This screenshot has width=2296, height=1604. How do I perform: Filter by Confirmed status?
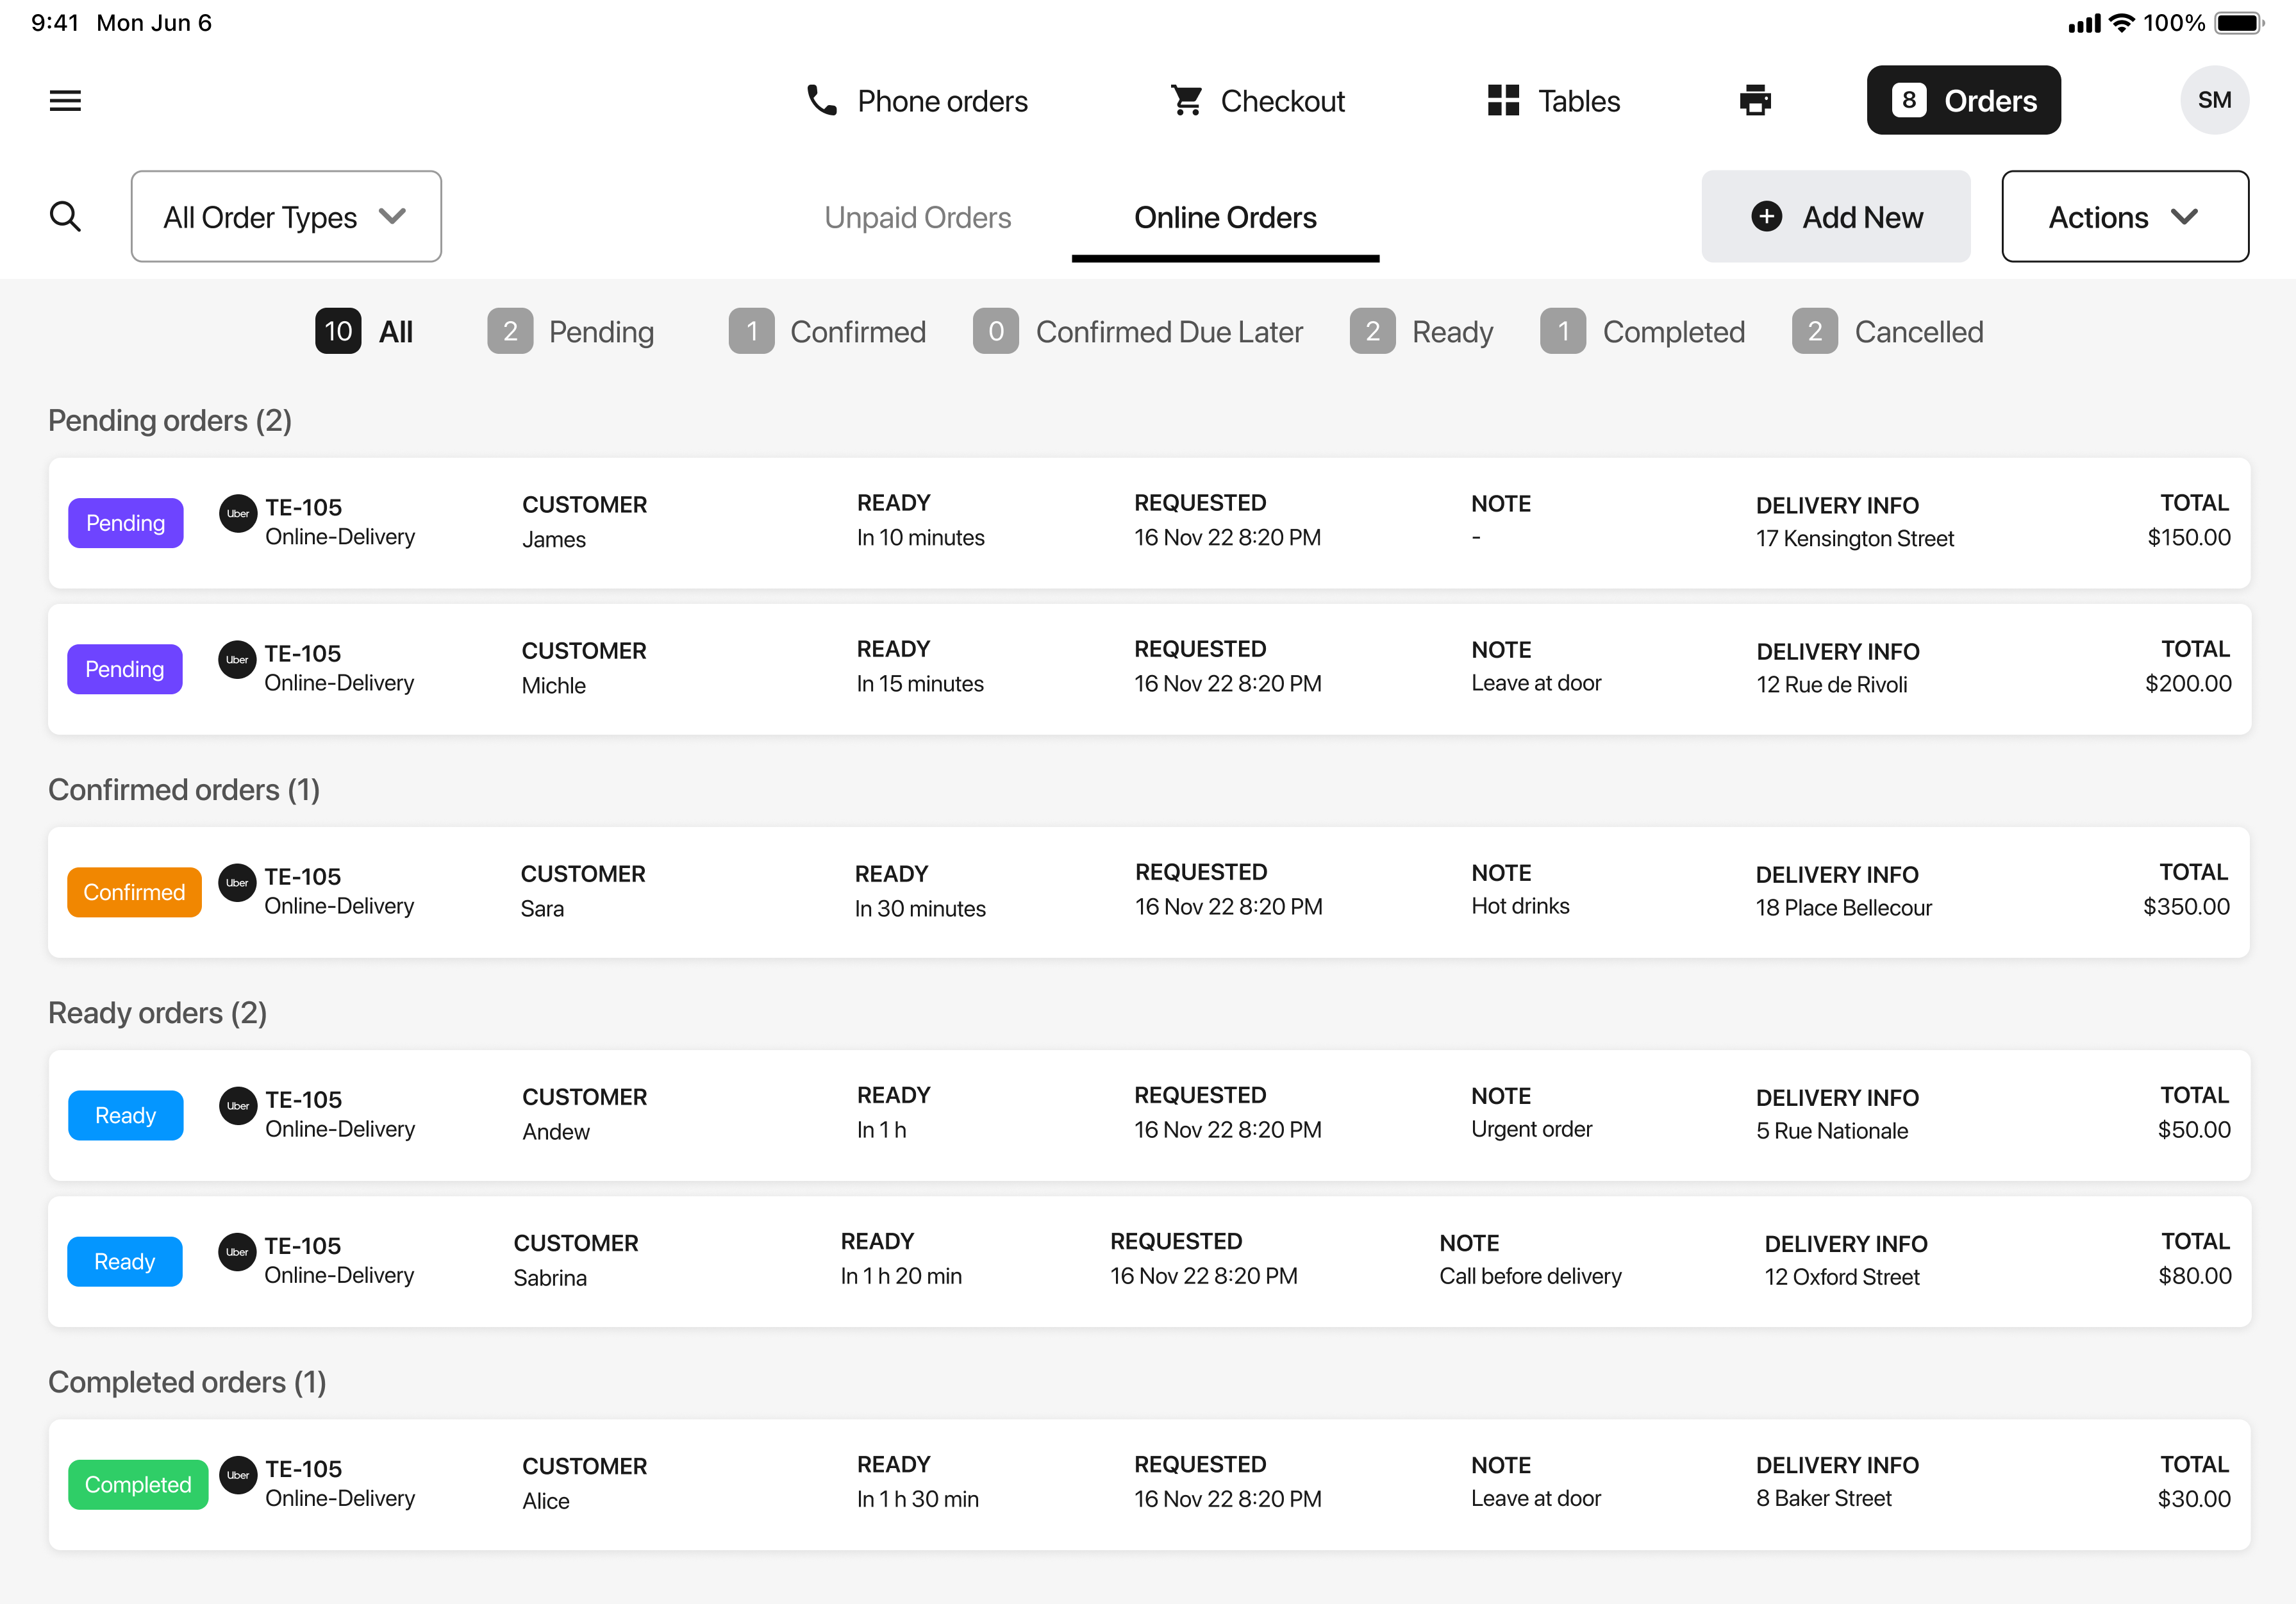click(827, 331)
